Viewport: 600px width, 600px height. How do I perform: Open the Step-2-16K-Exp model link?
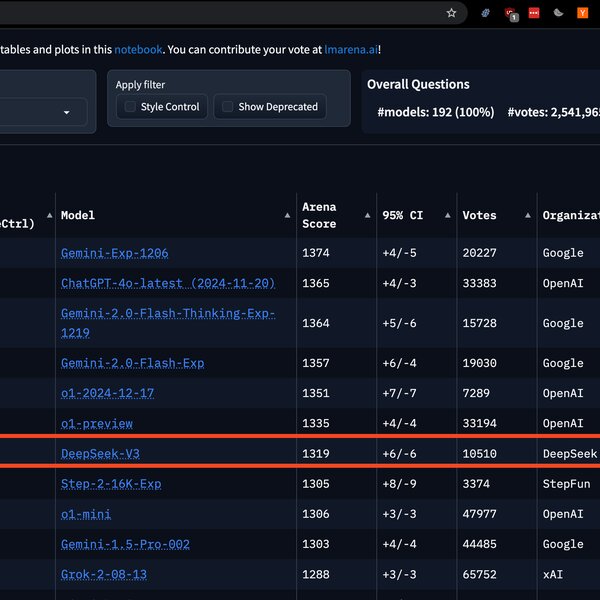pyautogui.click(x=111, y=484)
